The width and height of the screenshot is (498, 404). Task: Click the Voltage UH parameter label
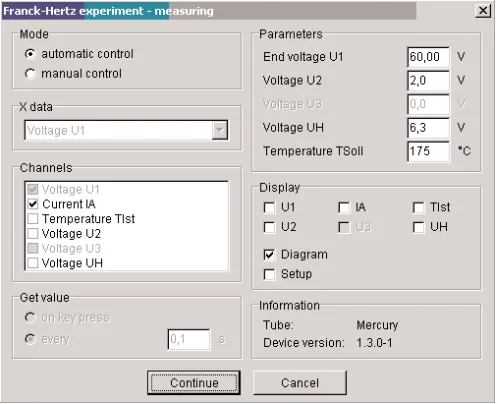[293, 127]
